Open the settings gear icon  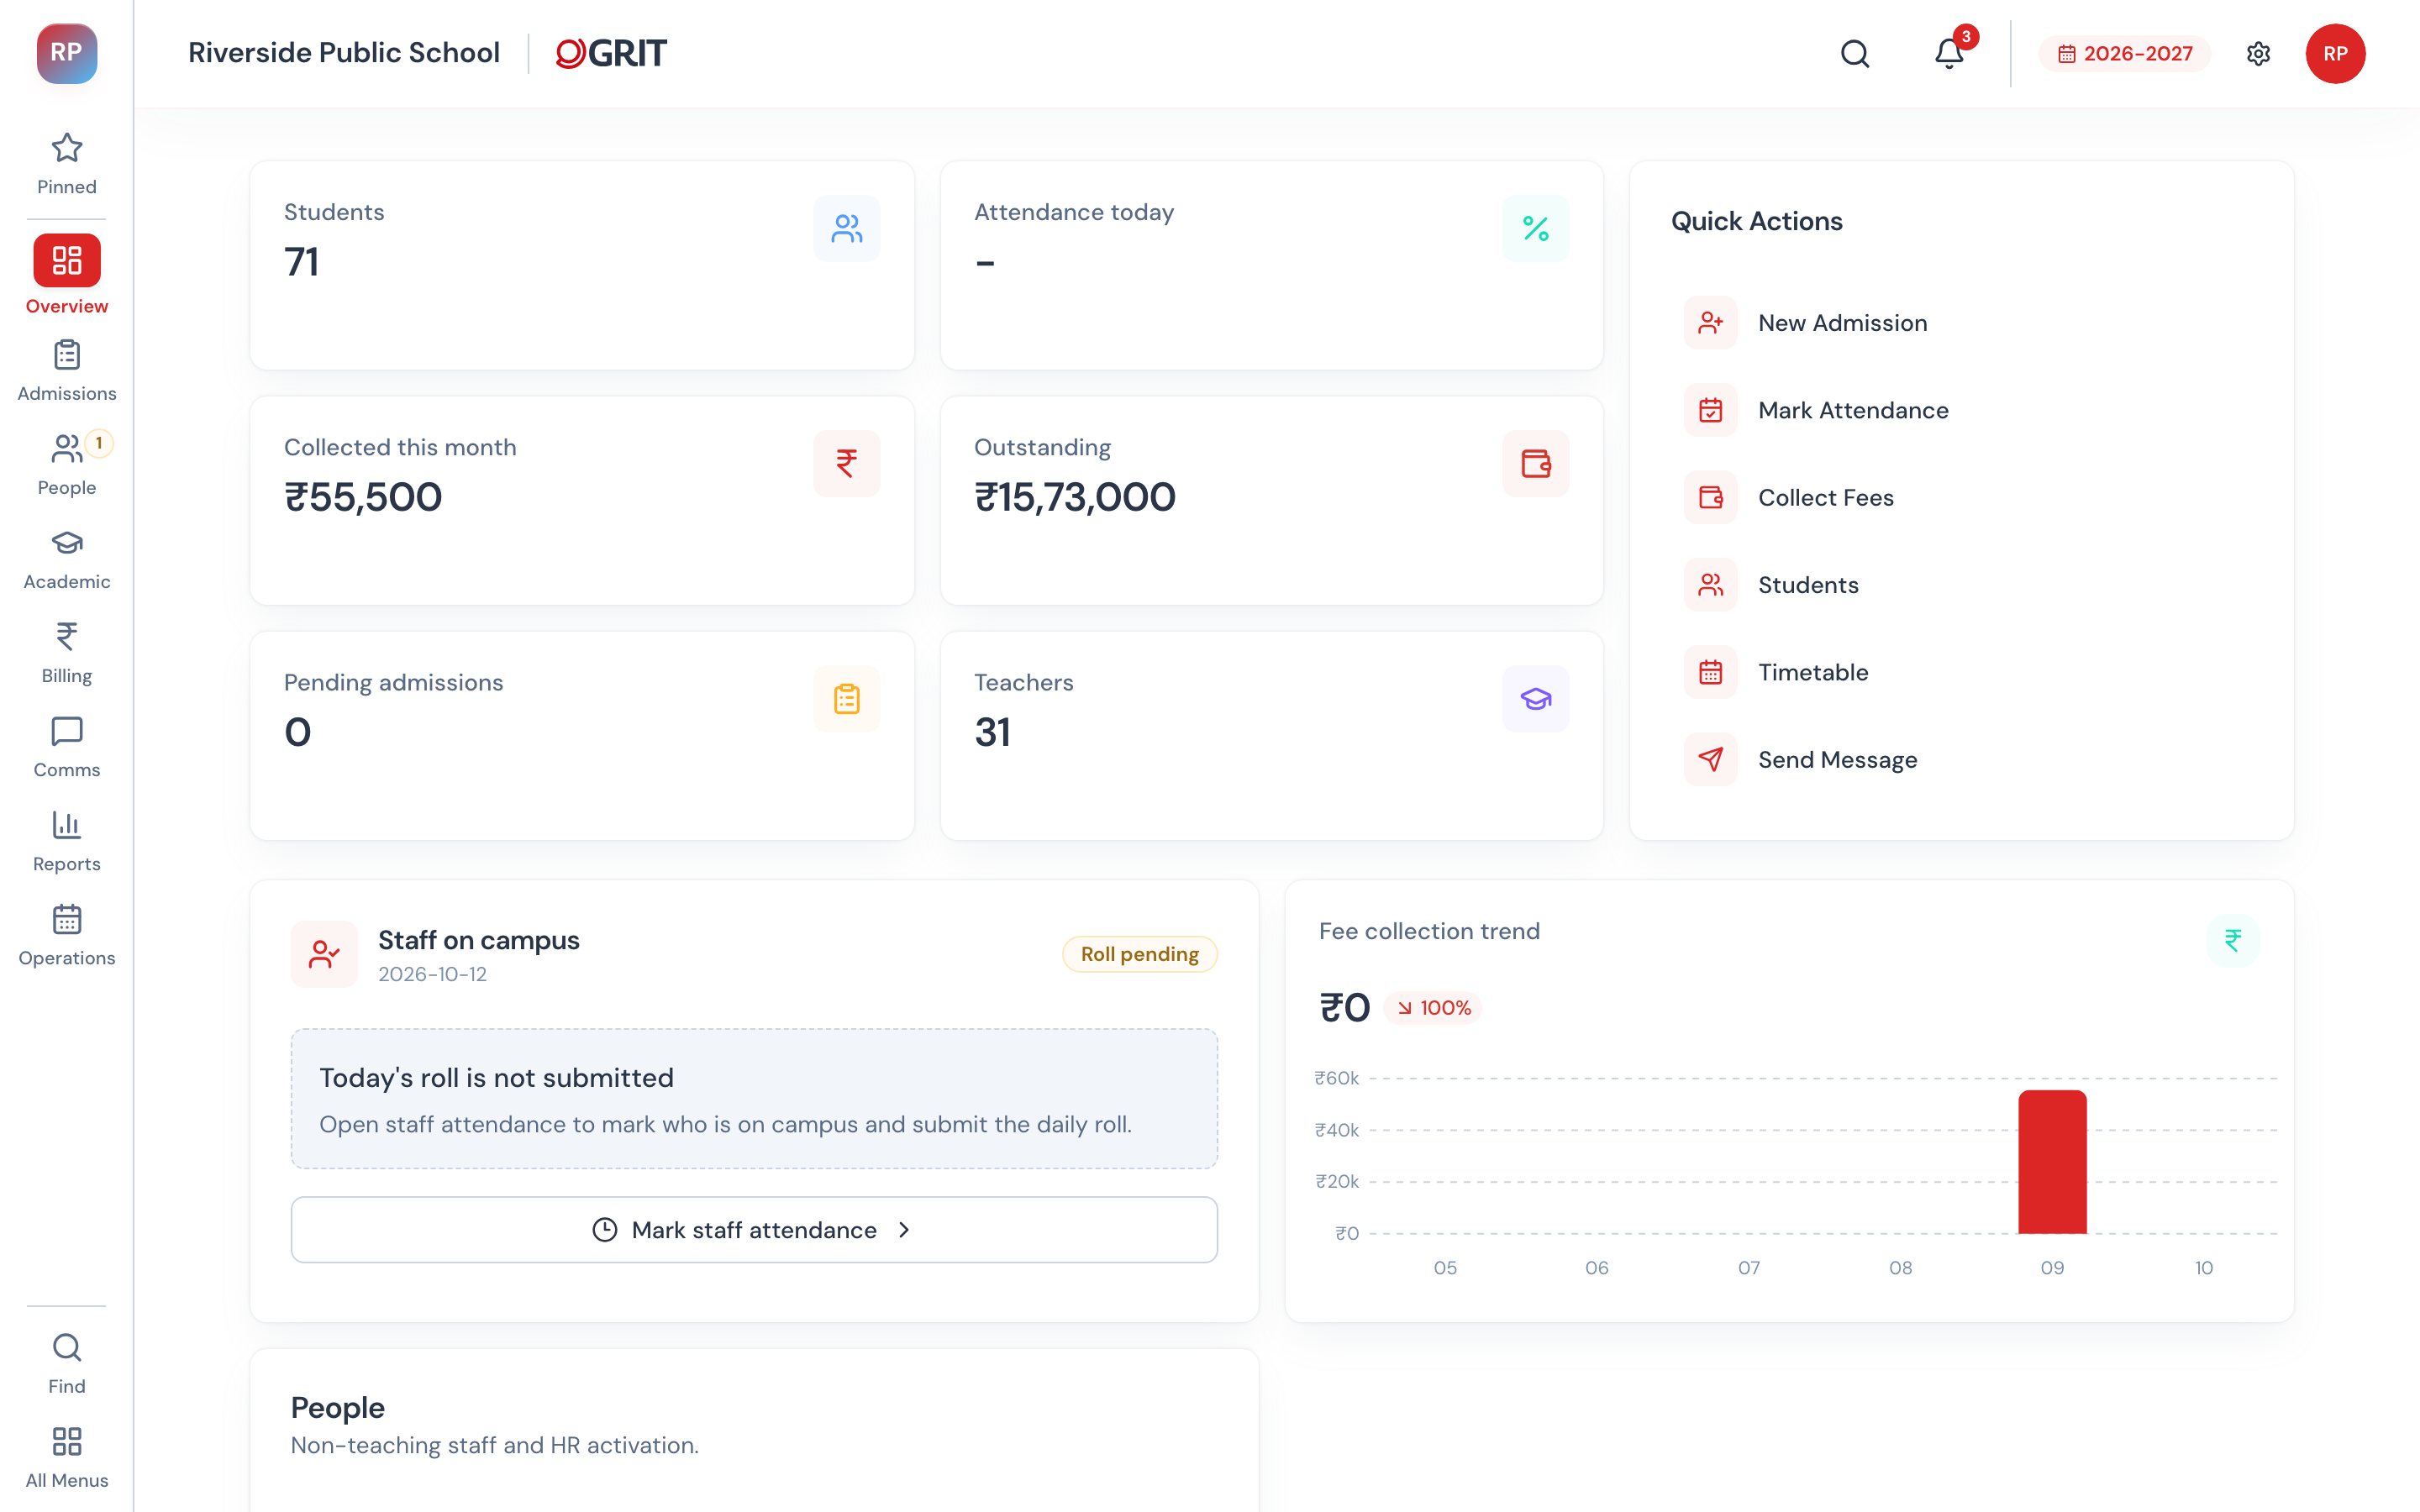(x=2258, y=53)
